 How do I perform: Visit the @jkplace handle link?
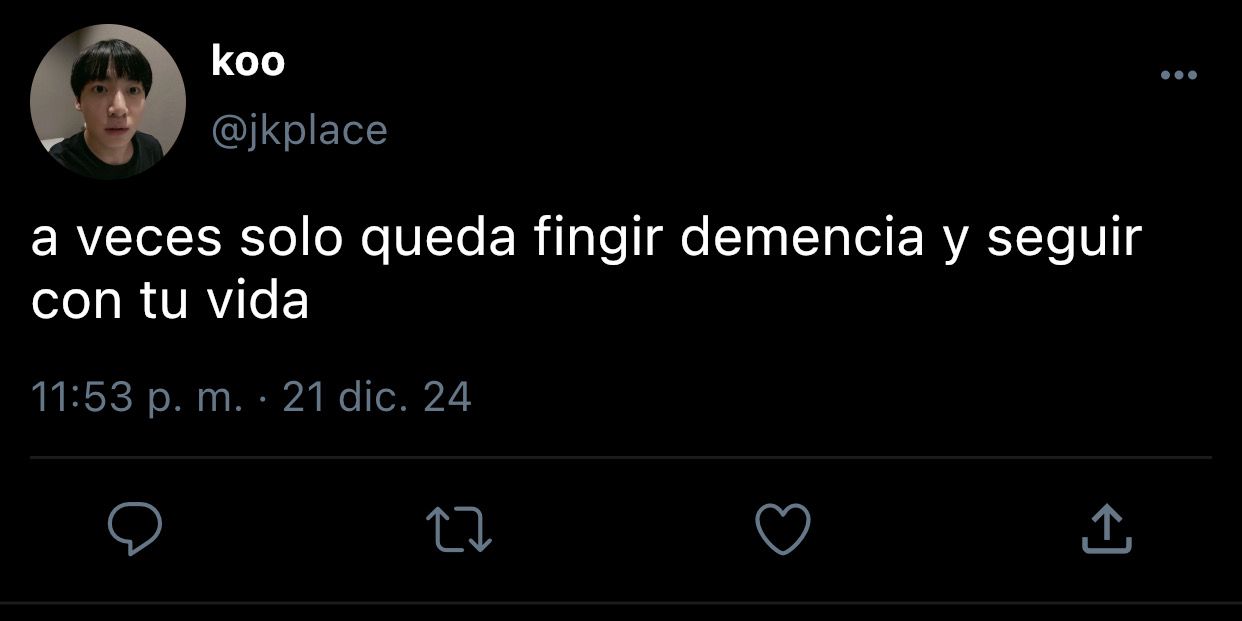(299, 130)
